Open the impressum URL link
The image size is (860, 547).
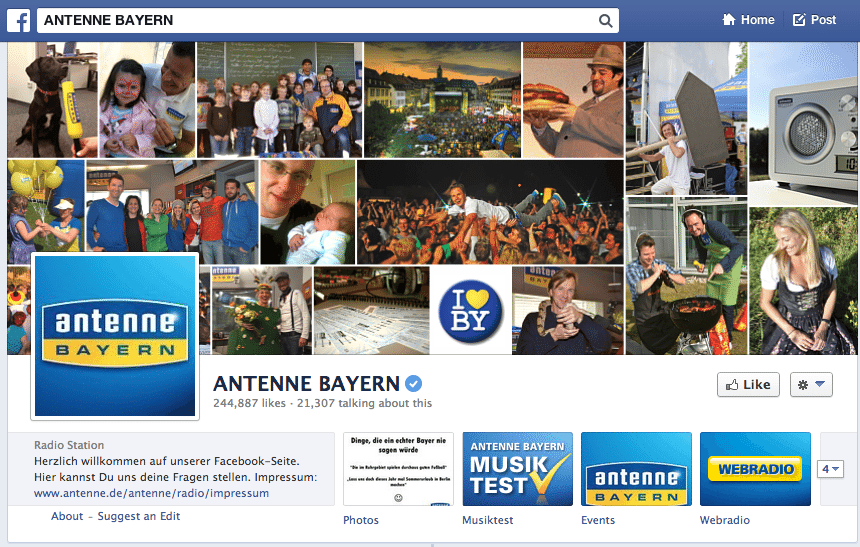click(151, 493)
